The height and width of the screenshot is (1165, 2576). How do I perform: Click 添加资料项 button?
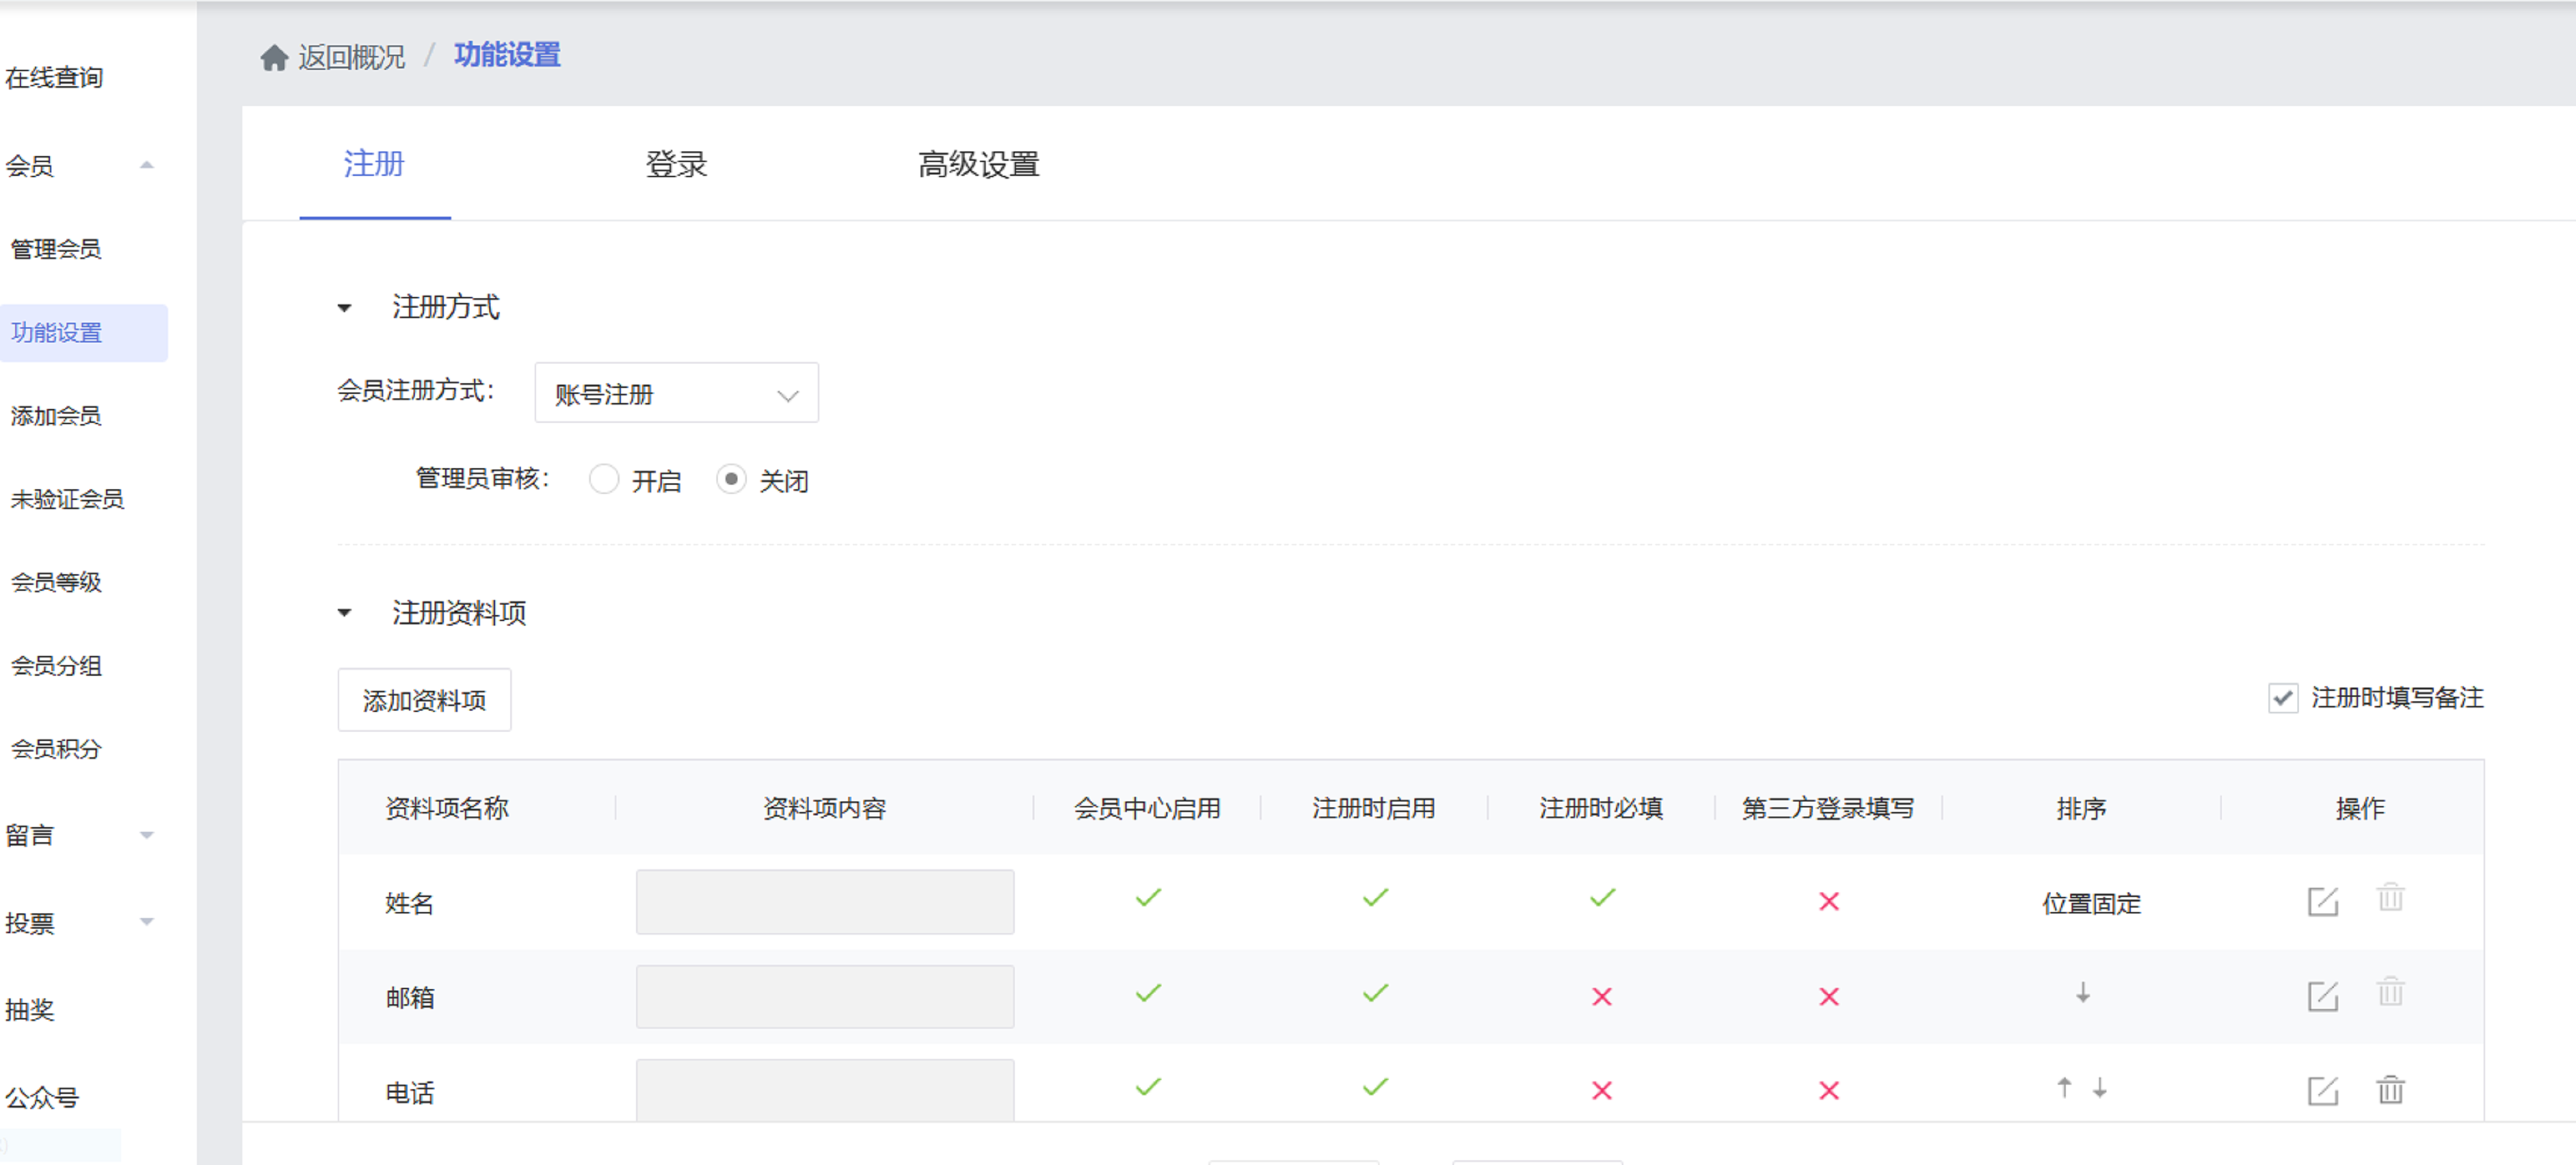[424, 700]
